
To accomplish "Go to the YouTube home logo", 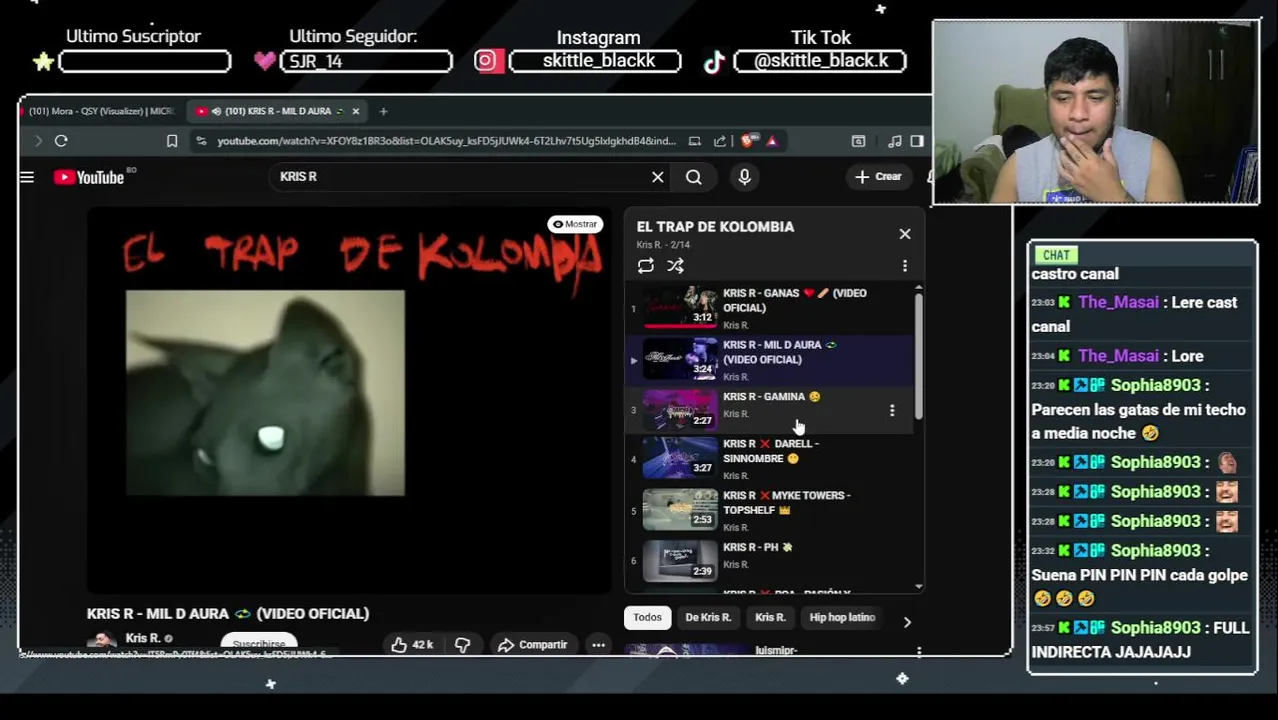I will pyautogui.click(x=88, y=177).
